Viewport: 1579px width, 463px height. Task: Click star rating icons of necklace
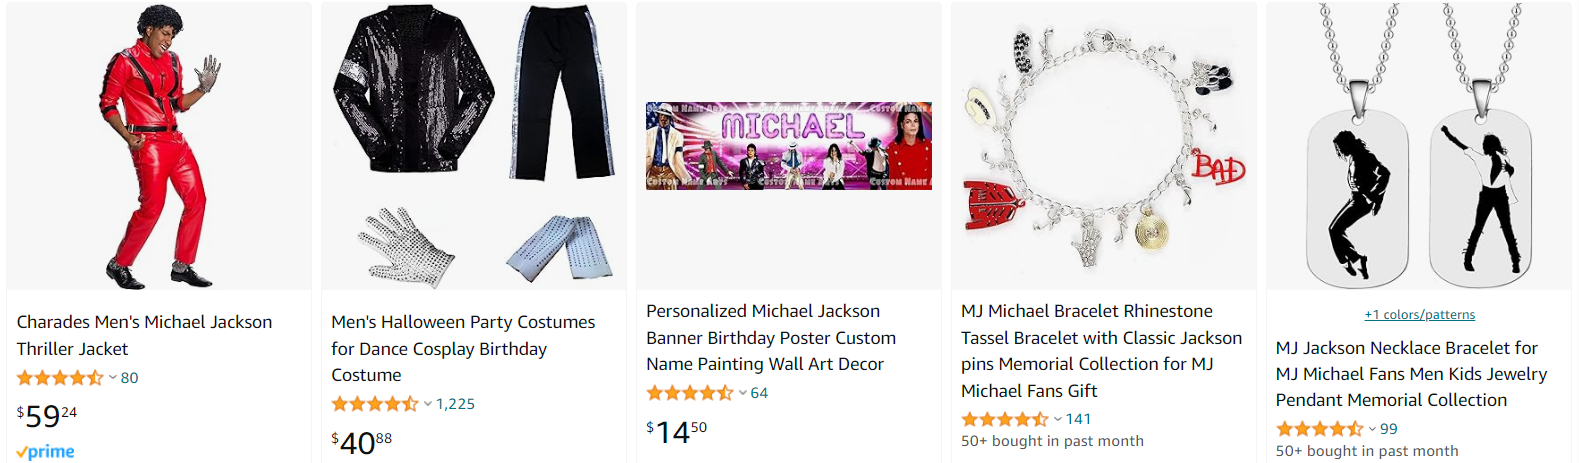(1319, 428)
